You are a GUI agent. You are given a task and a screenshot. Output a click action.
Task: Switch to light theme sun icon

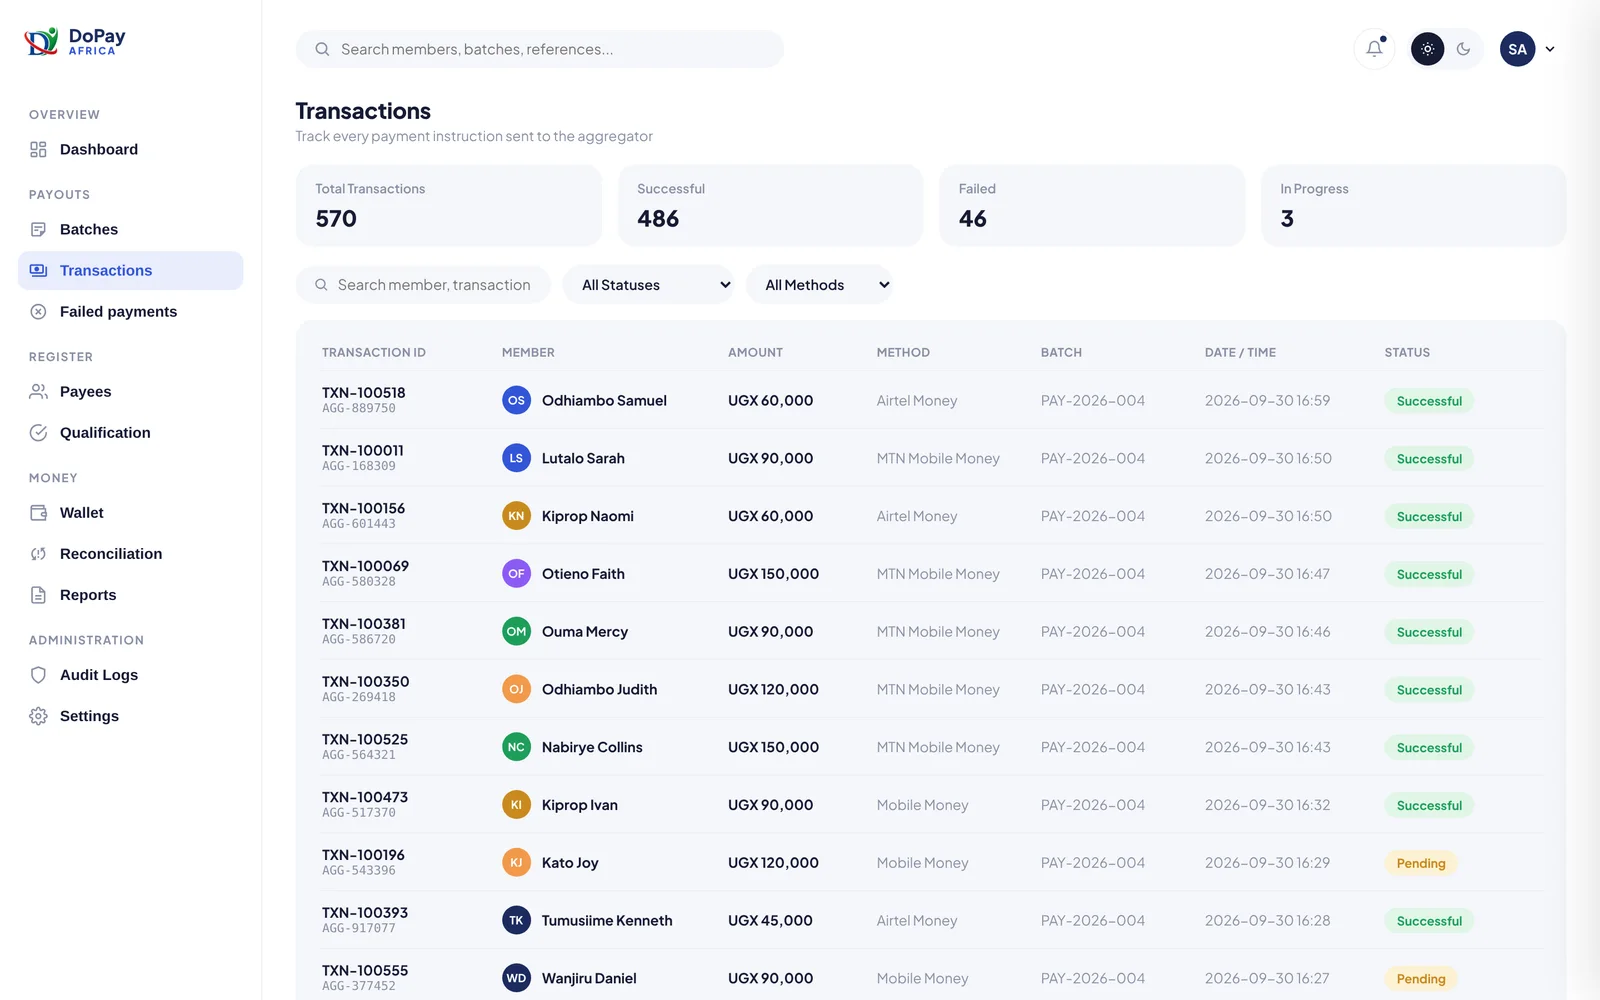point(1427,49)
